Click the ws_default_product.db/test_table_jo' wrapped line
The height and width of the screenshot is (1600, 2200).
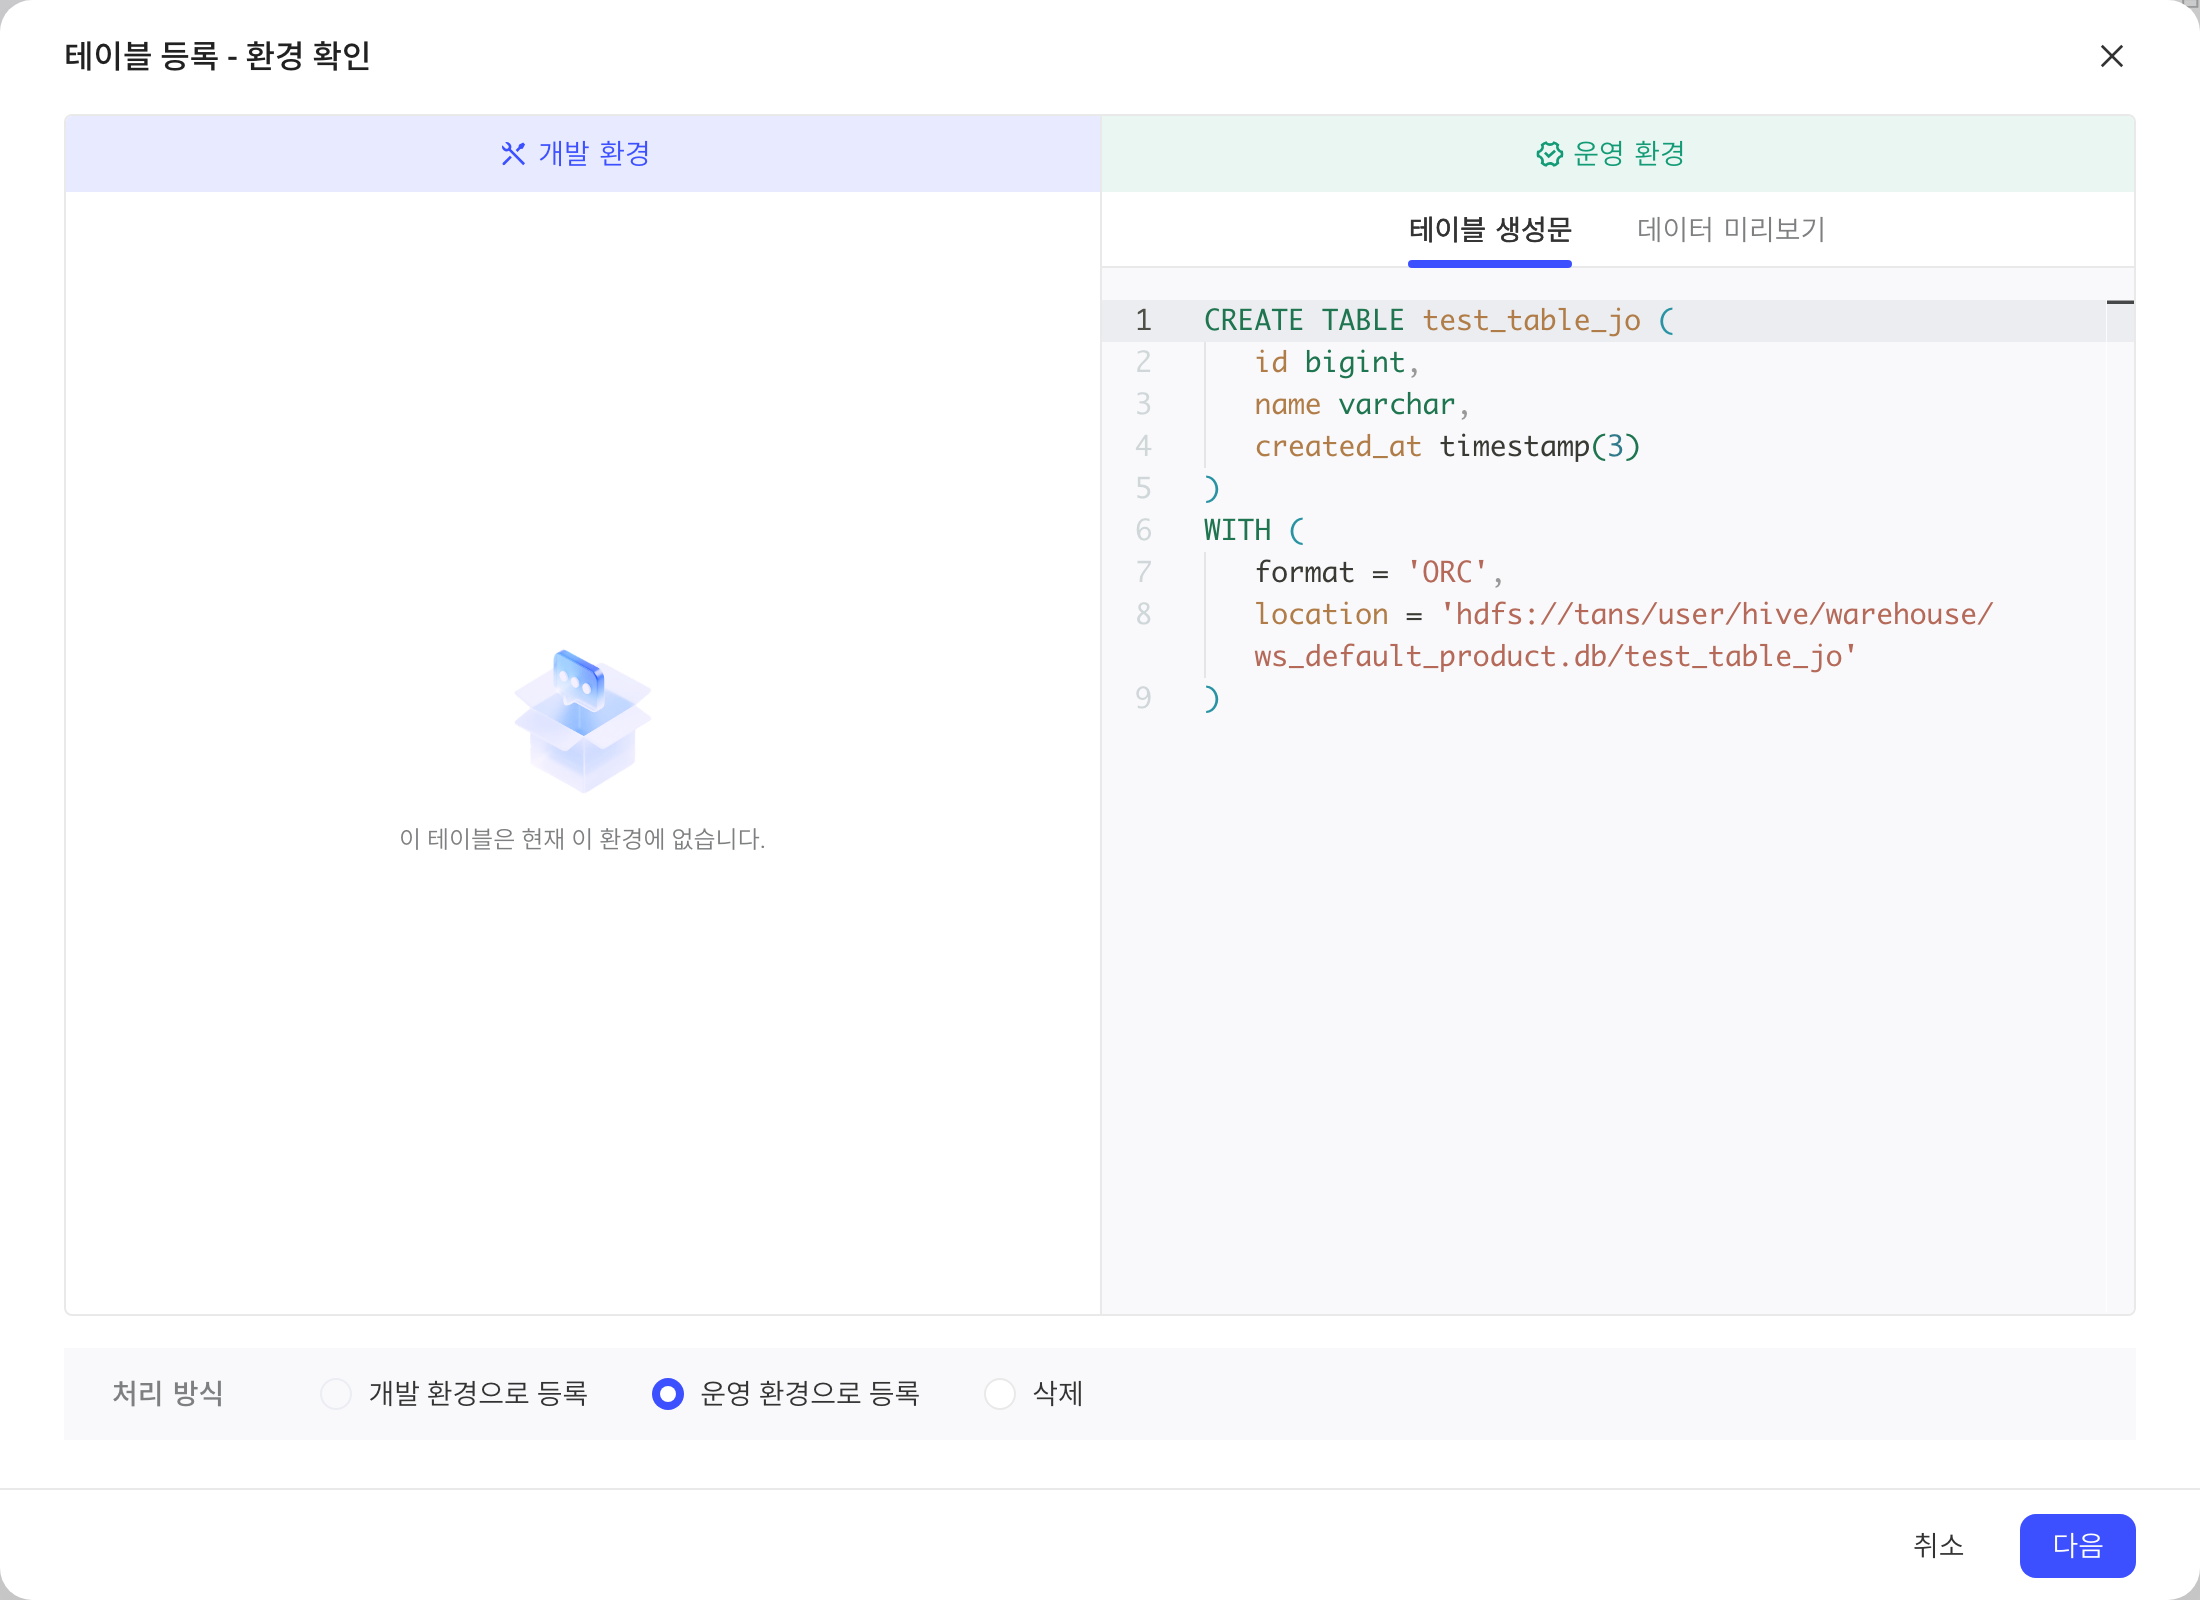coord(1555,656)
